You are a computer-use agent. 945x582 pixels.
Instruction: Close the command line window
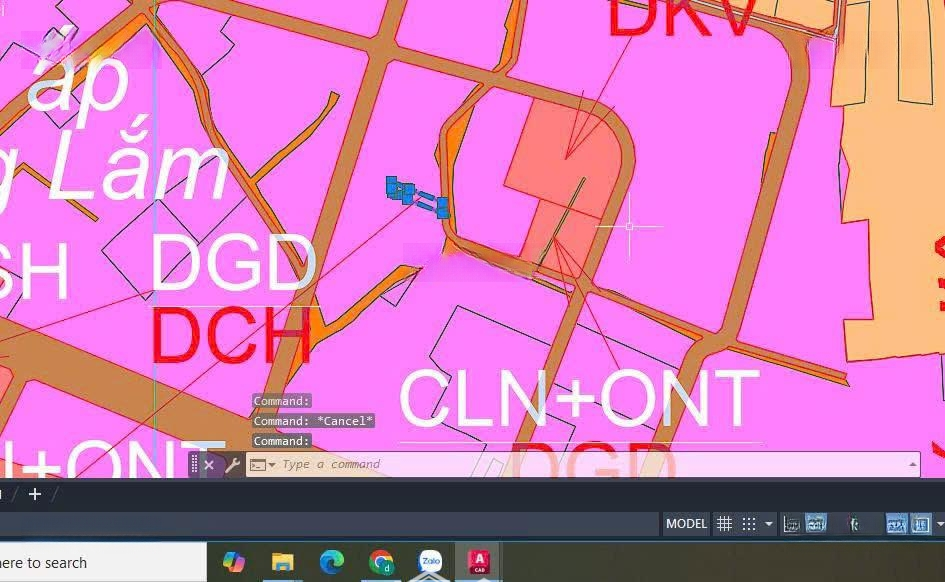tap(209, 465)
